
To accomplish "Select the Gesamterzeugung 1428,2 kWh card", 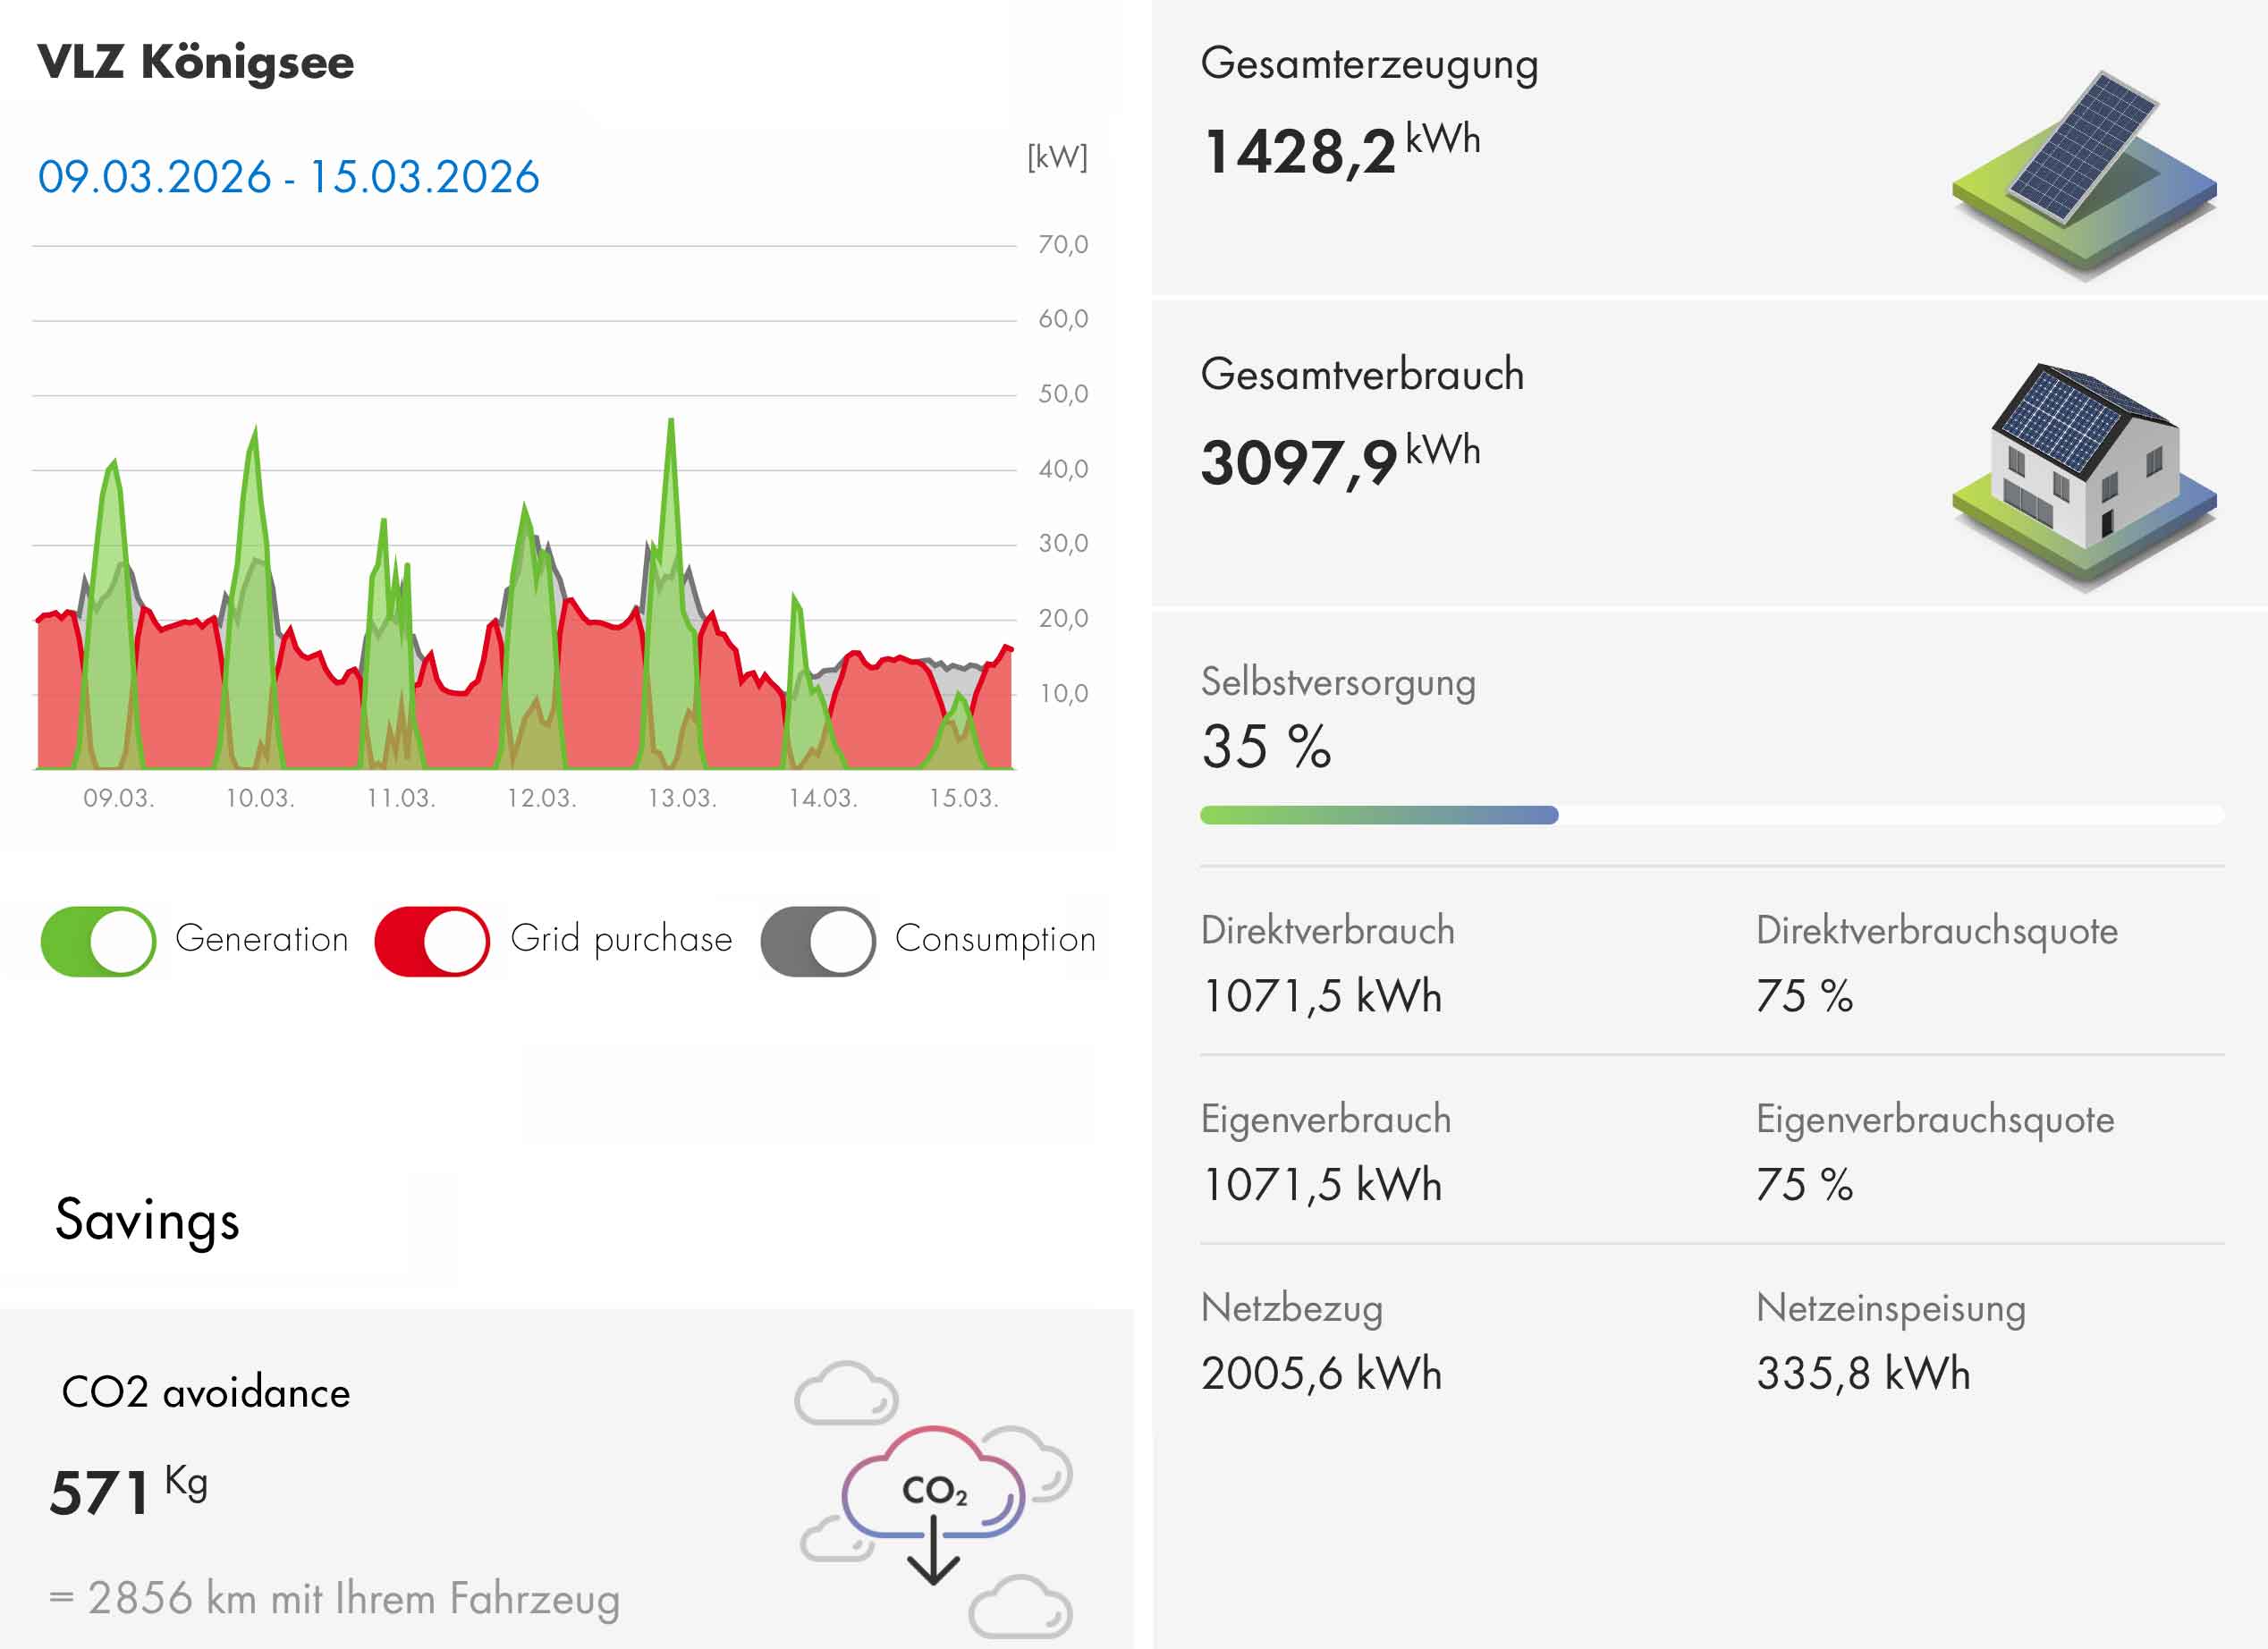I will click(1340, 152).
